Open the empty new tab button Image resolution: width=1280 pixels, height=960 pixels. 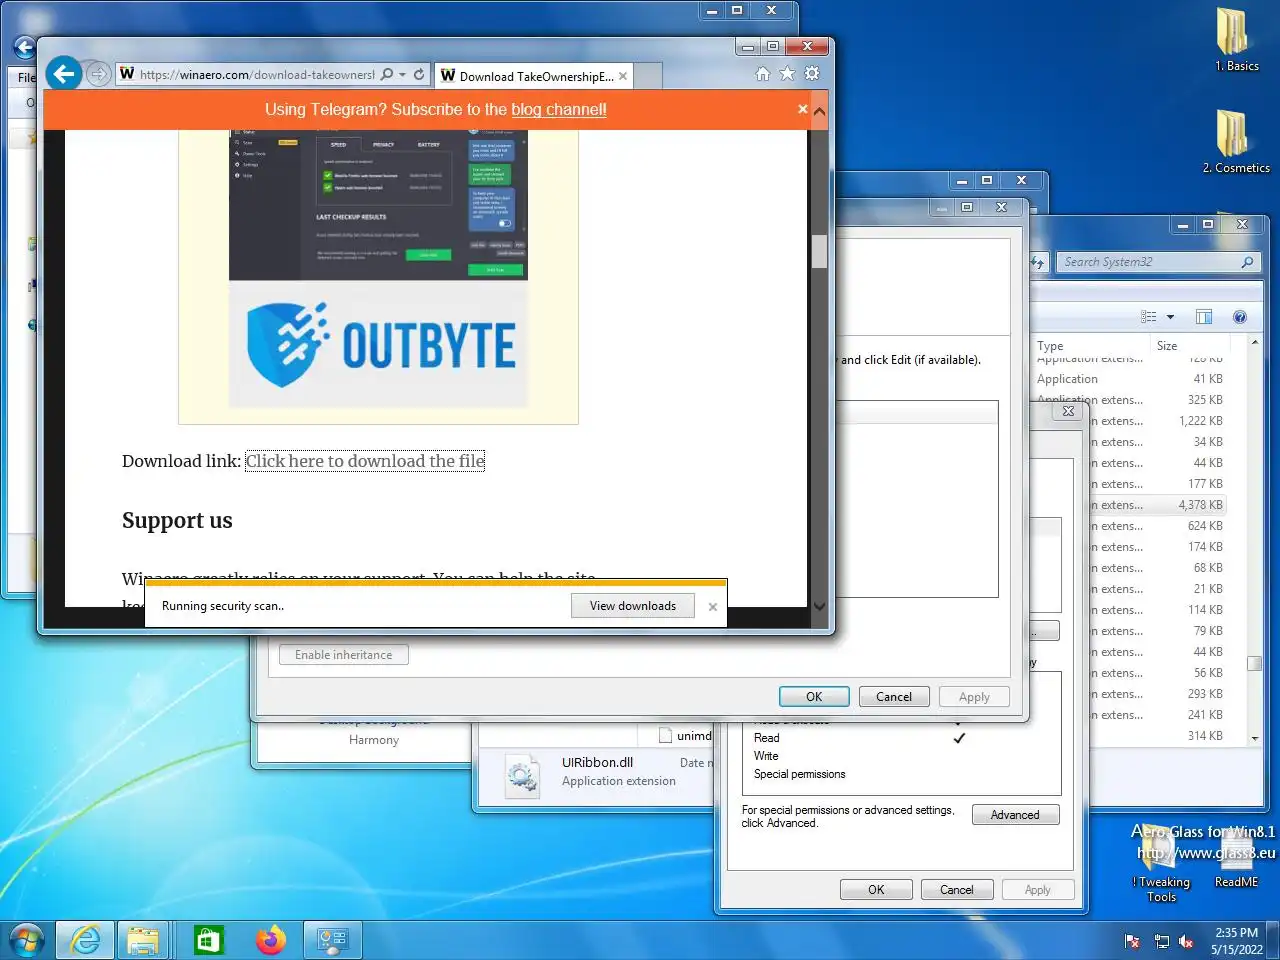pyautogui.click(x=648, y=76)
